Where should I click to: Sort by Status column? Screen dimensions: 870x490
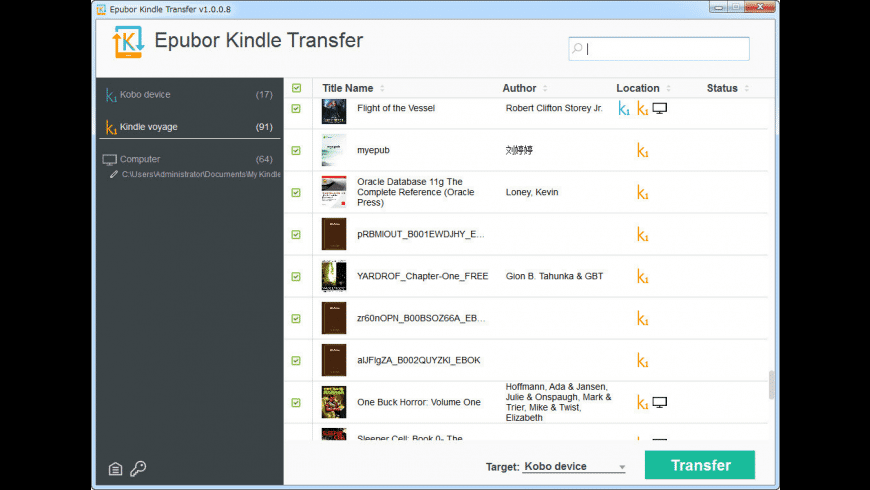click(727, 88)
